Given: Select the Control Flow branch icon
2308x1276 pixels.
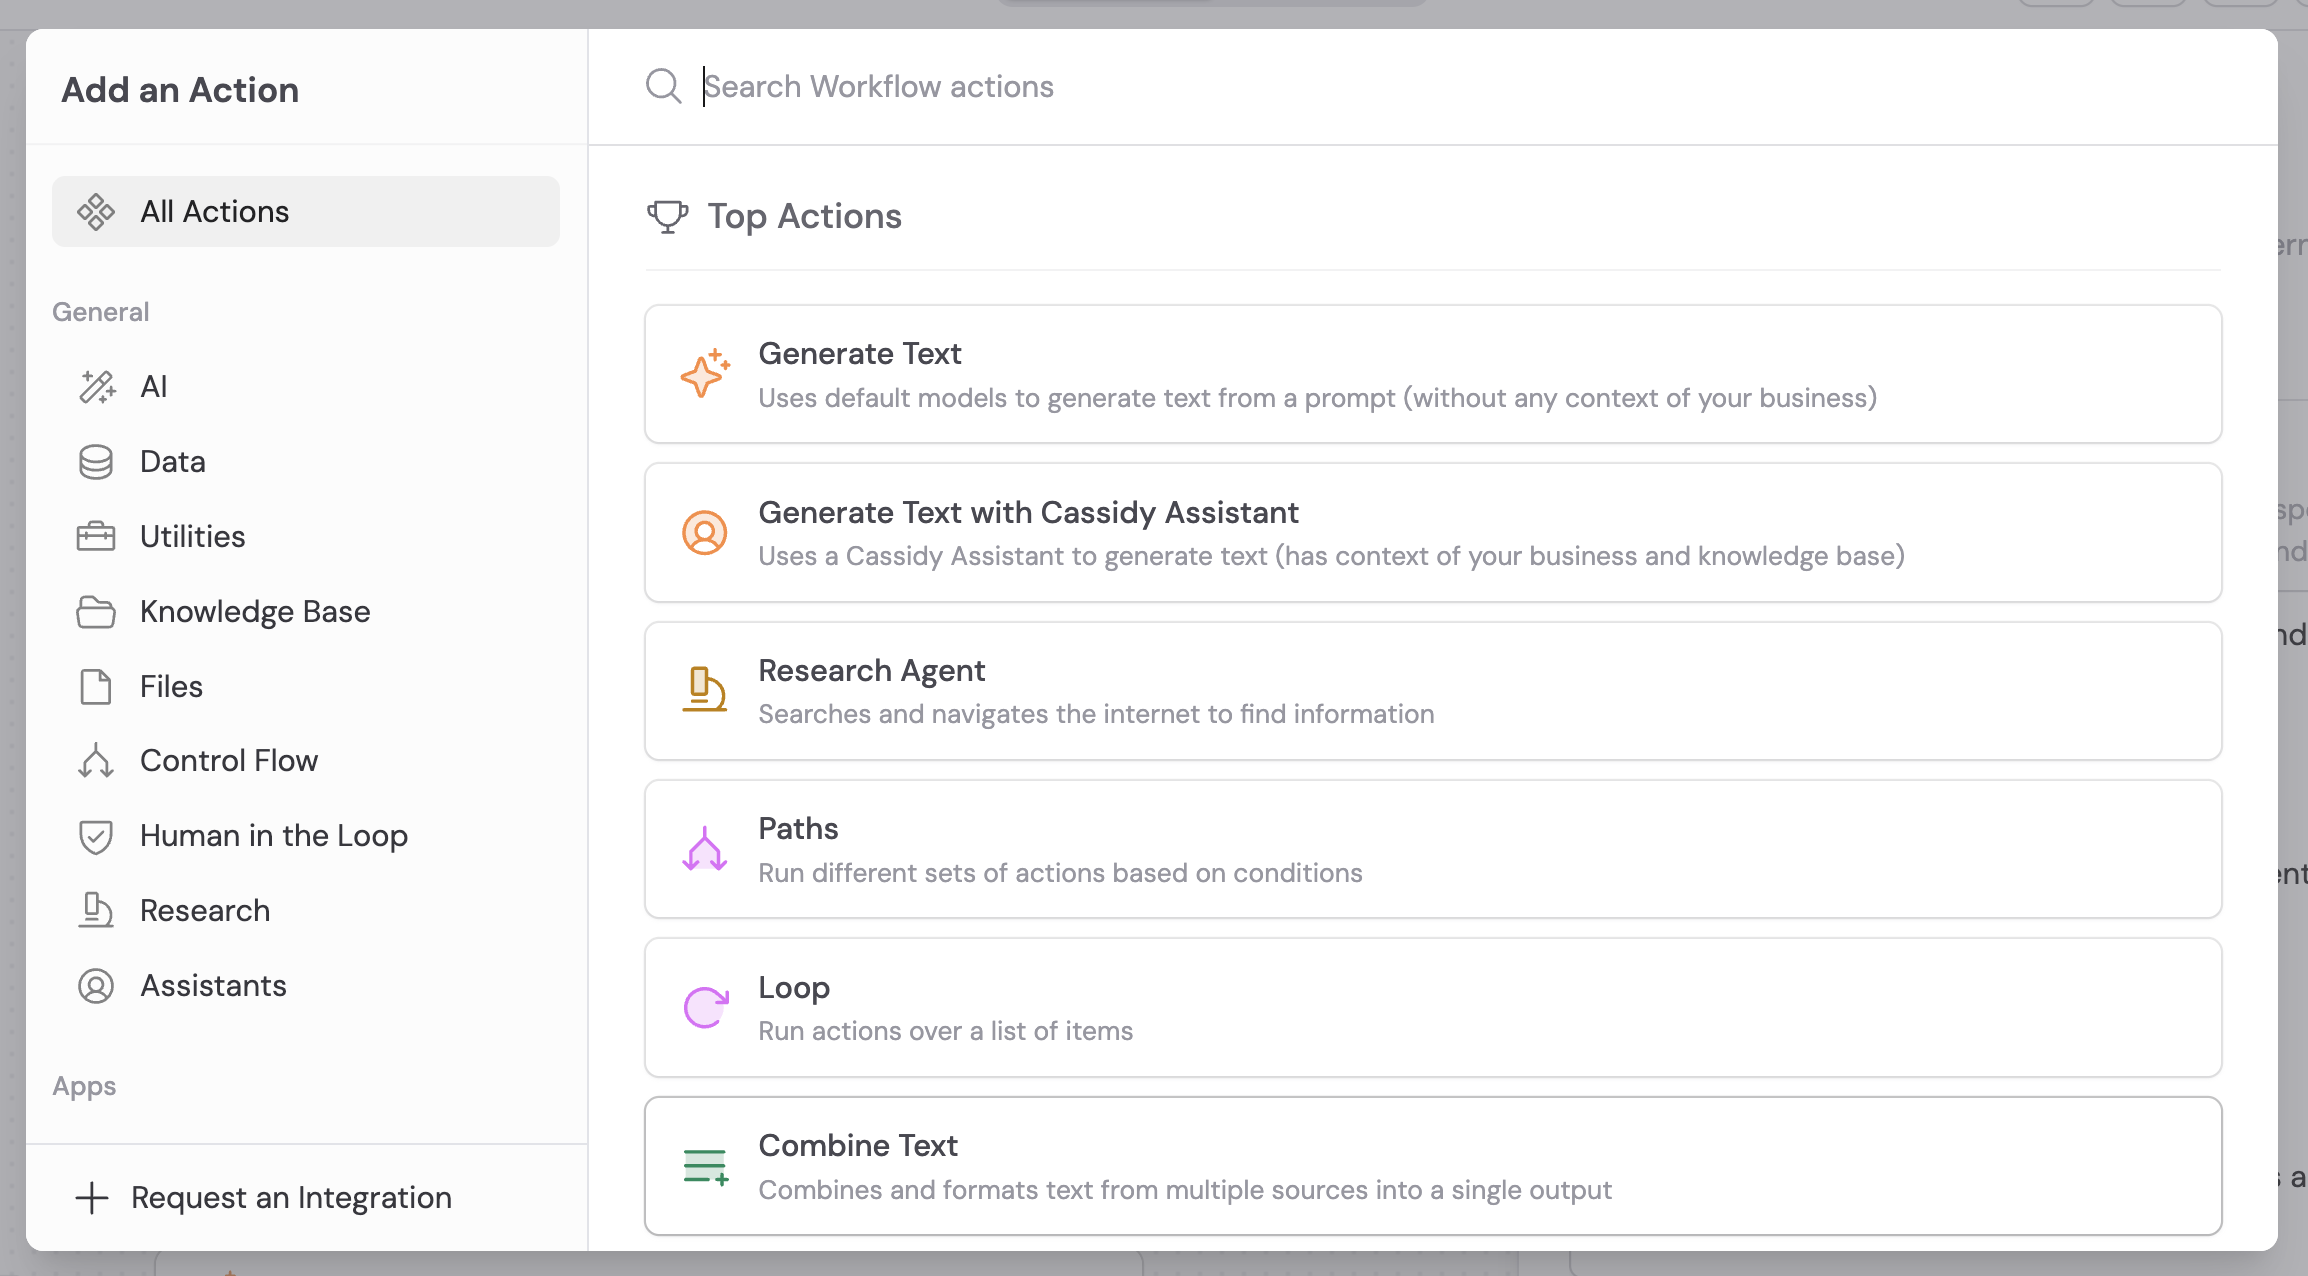Looking at the screenshot, I should point(96,761).
